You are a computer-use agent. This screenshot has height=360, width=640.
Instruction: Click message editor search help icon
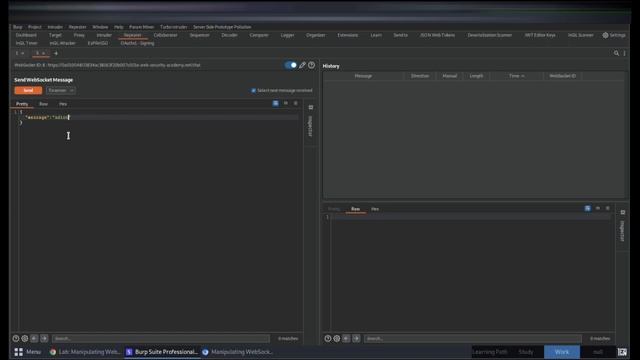tap(16, 338)
